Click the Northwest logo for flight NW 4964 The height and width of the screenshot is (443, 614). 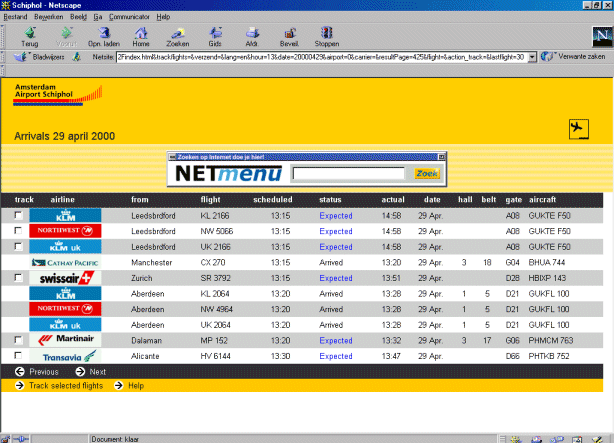pos(65,309)
